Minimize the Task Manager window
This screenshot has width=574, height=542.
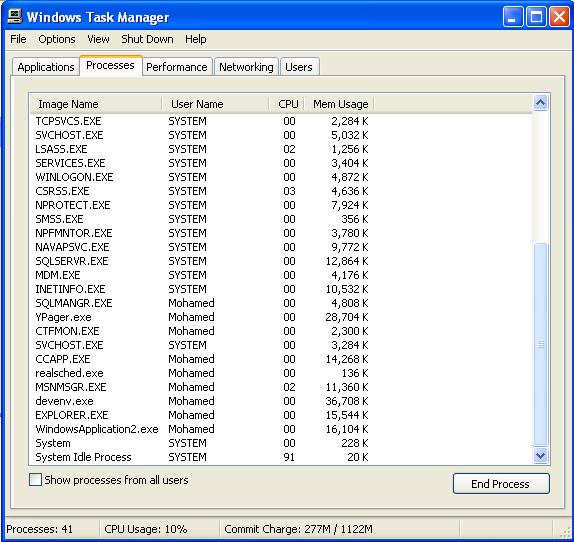[513, 16]
